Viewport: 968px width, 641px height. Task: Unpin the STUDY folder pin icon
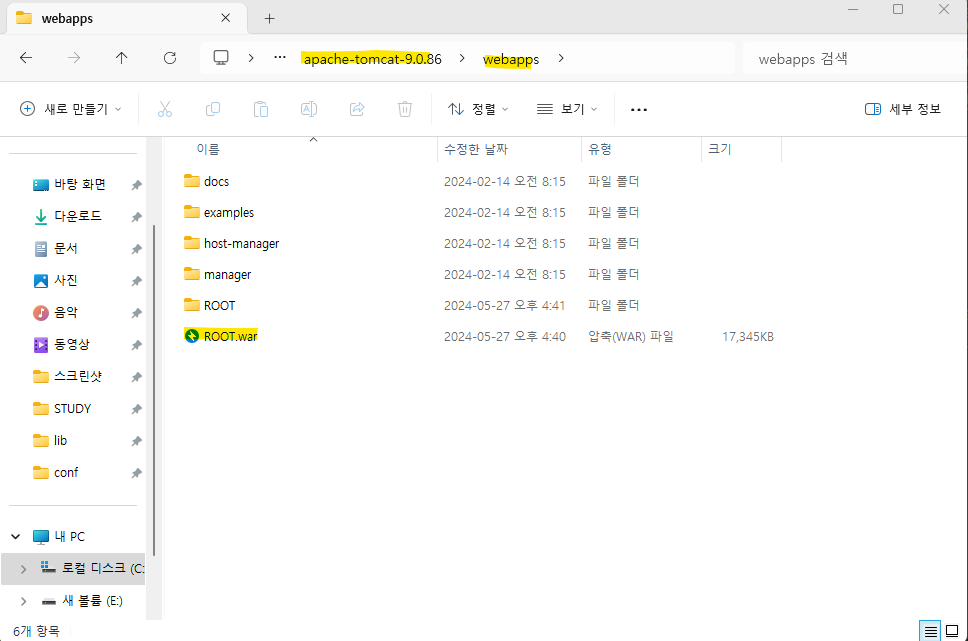[x=136, y=409]
